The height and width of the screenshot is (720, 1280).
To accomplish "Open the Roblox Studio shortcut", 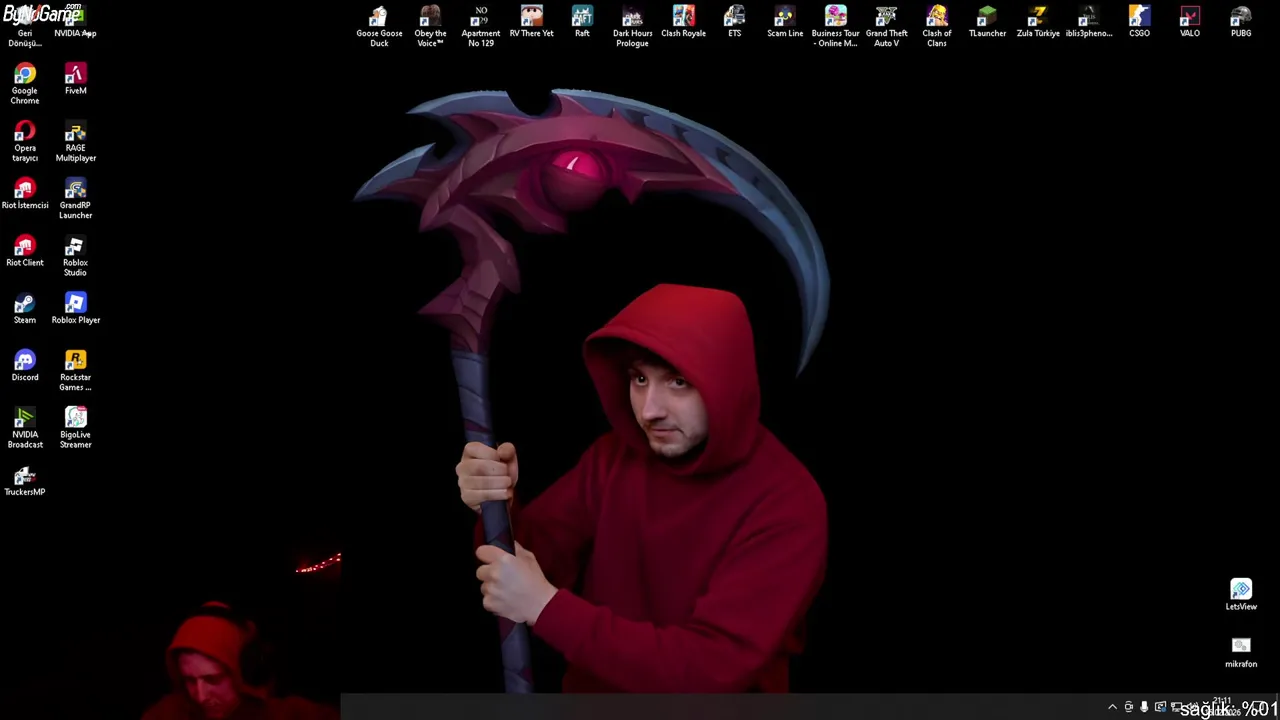I will coord(75,256).
